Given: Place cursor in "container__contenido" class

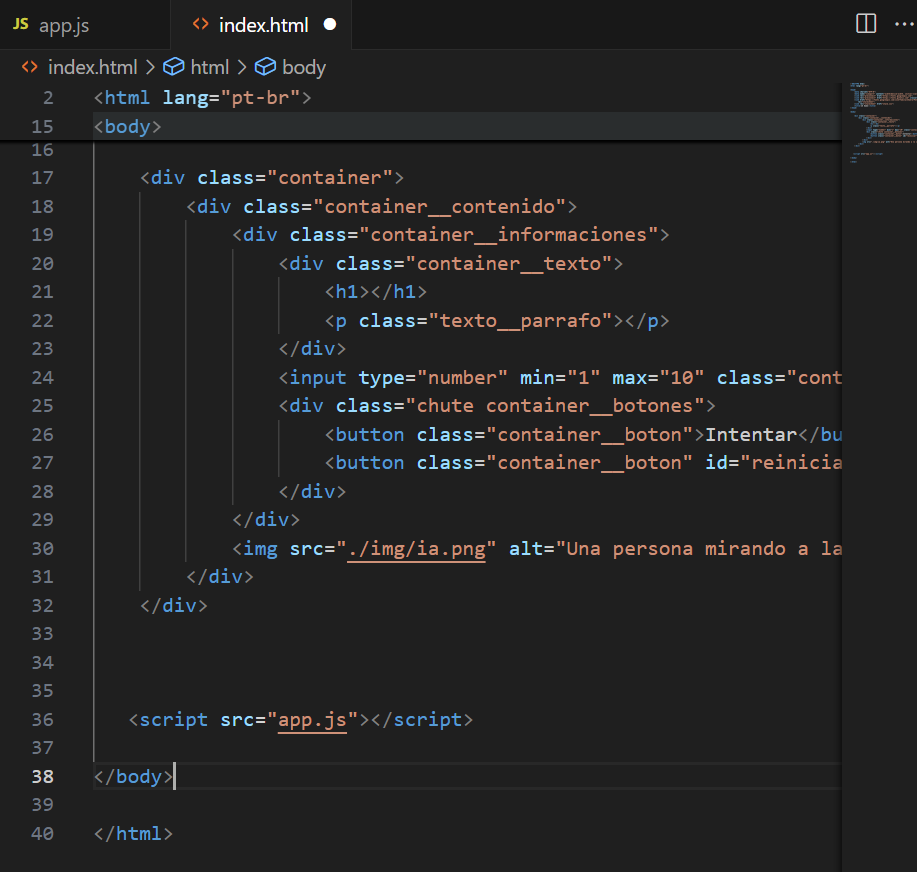Looking at the screenshot, I should tap(440, 206).
